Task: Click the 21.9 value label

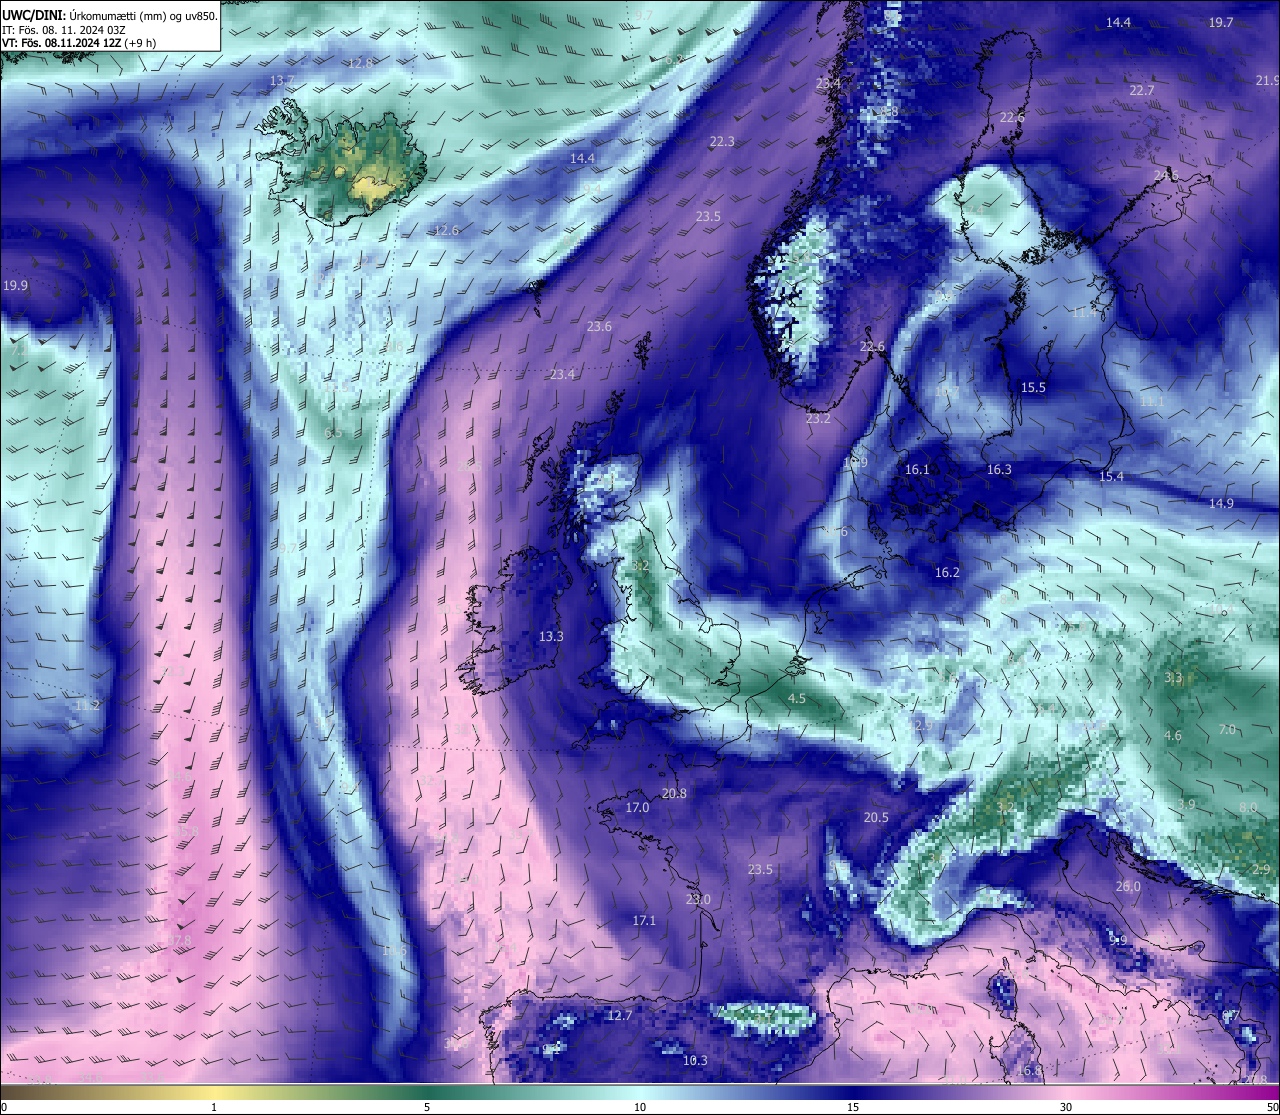Action: 1268,80
